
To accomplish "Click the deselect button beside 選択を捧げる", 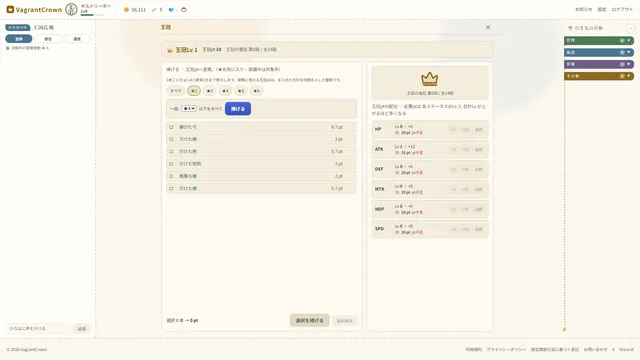I will click(x=344, y=321).
